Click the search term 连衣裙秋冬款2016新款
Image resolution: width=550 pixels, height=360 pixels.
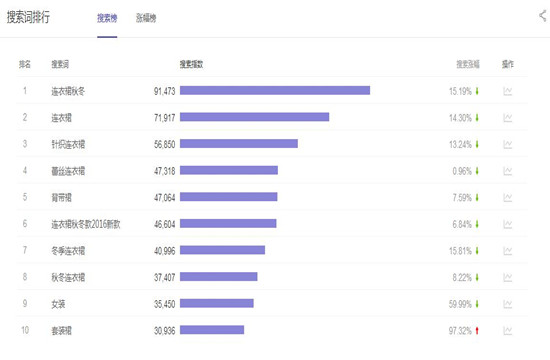coord(86,224)
